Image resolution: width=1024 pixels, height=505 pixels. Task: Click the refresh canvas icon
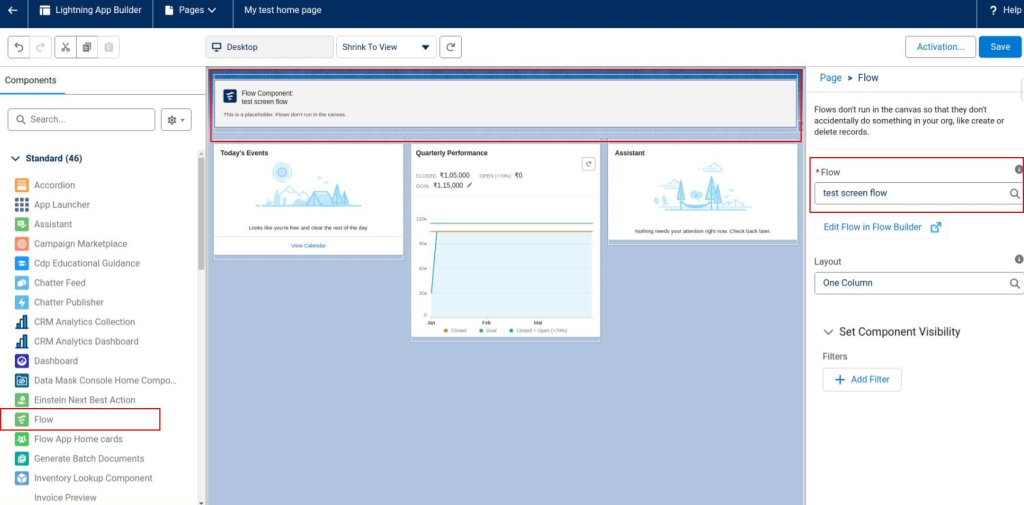click(x=451, y=47)
